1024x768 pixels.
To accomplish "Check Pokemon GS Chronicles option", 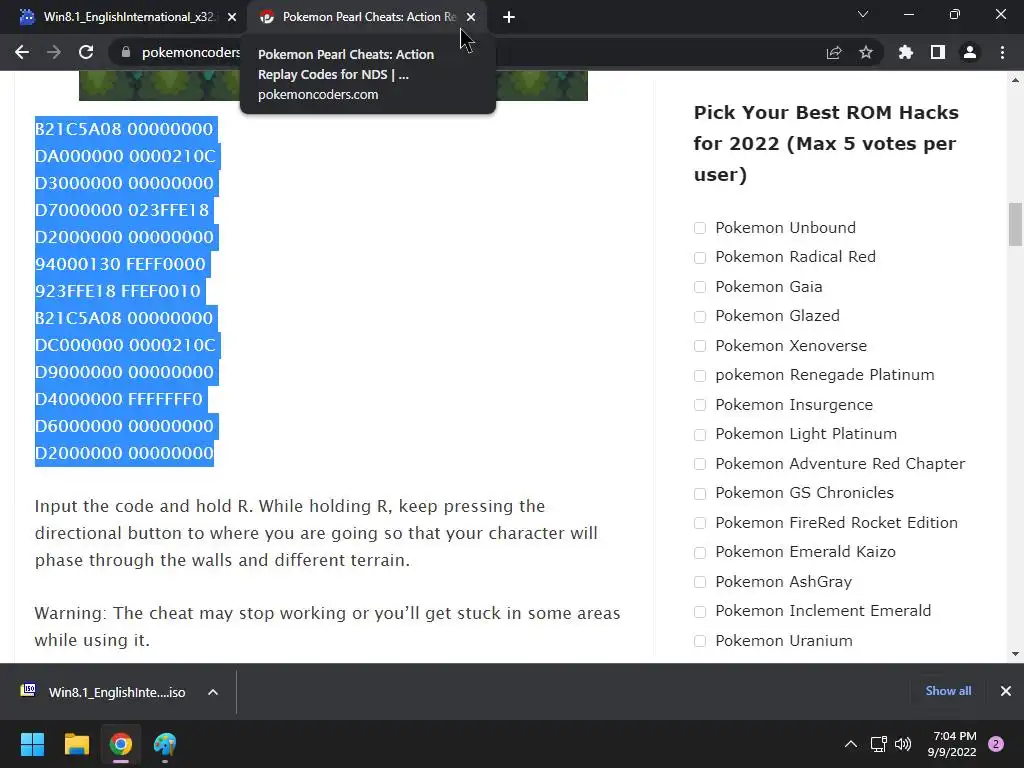I will pos(700,494).
